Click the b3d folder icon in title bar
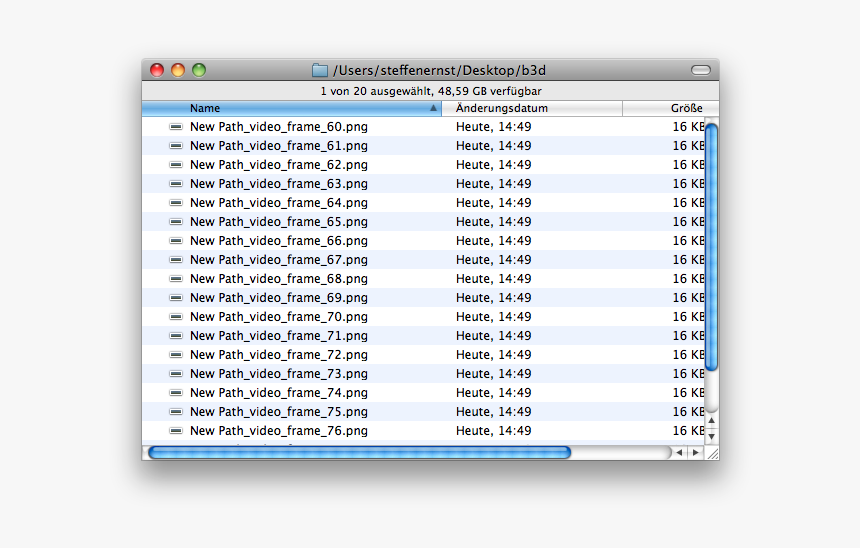 point(320,70)
